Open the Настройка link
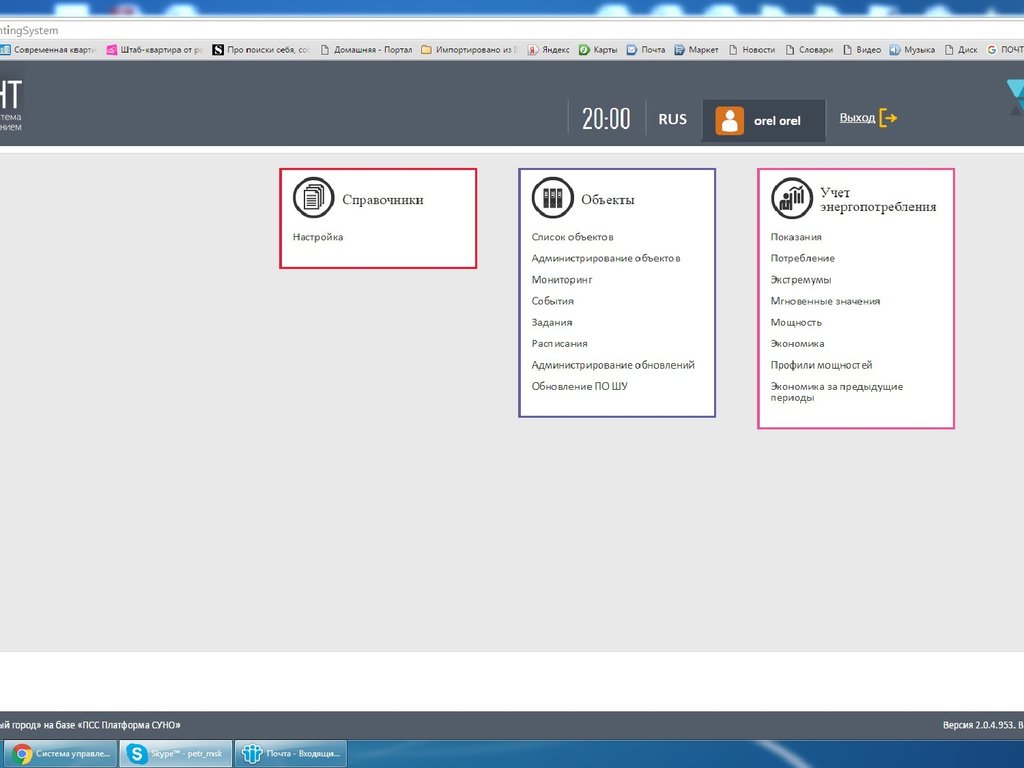Screen dimensions: 1024x768 (x=318, y=237)
